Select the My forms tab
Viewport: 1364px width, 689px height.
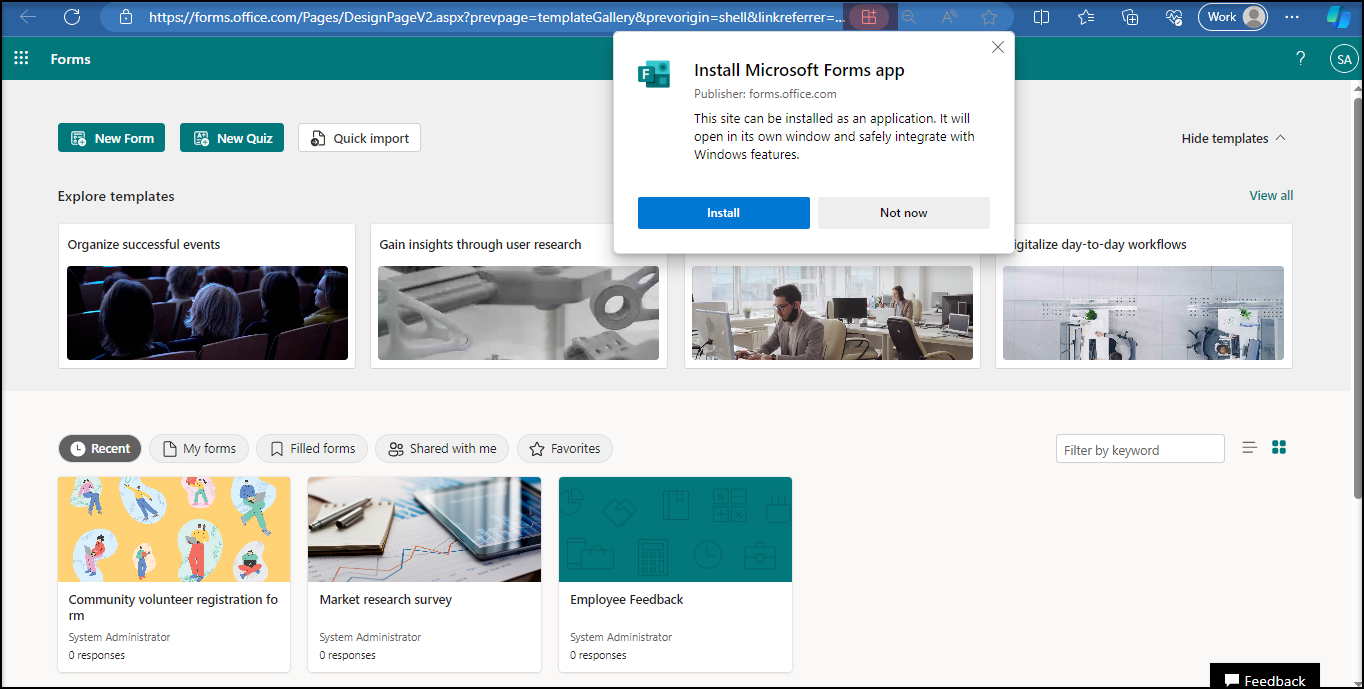pyautogui.click(x=199, y=449)
